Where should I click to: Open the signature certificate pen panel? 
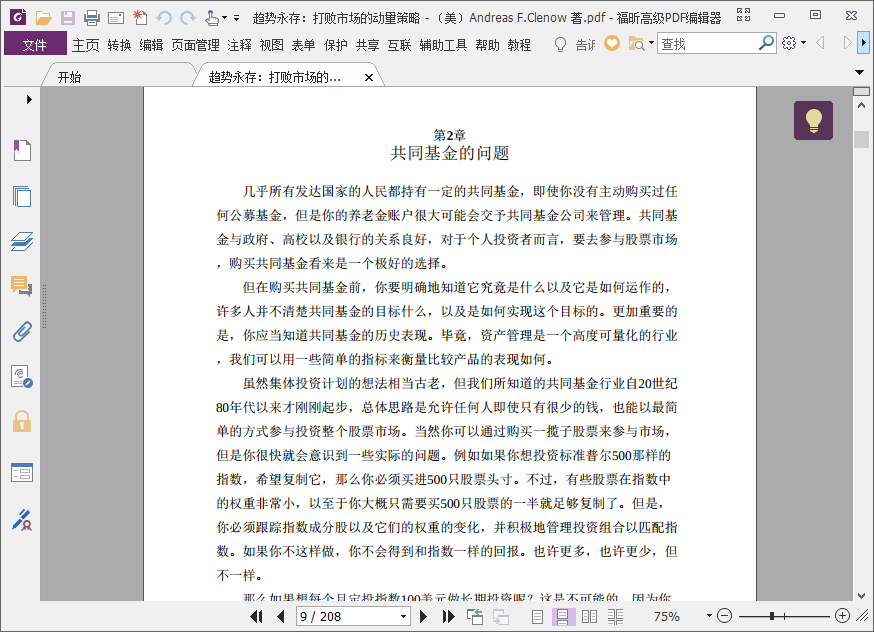click(x=22, y=520)
